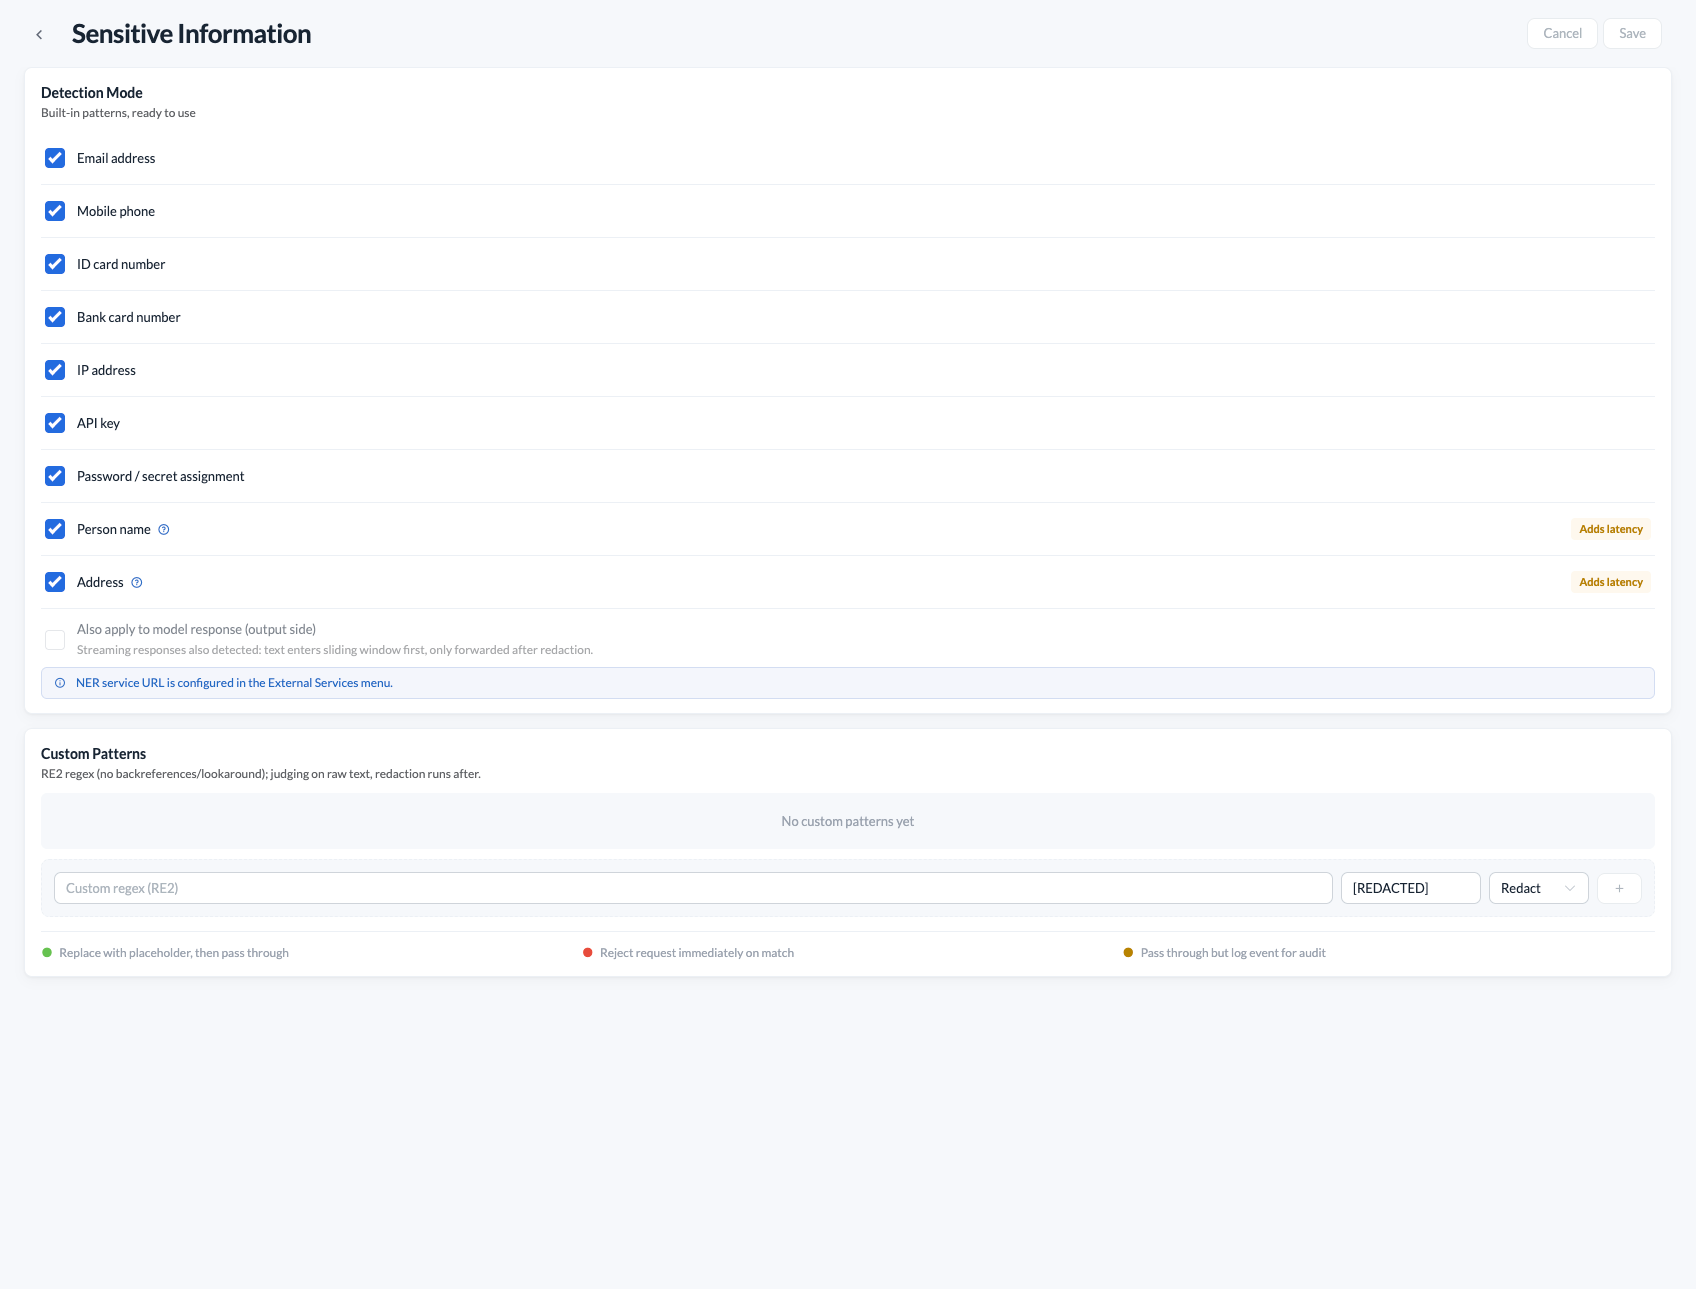
Task: Go back using the left chevron arrow
Action: pos(39,34)
